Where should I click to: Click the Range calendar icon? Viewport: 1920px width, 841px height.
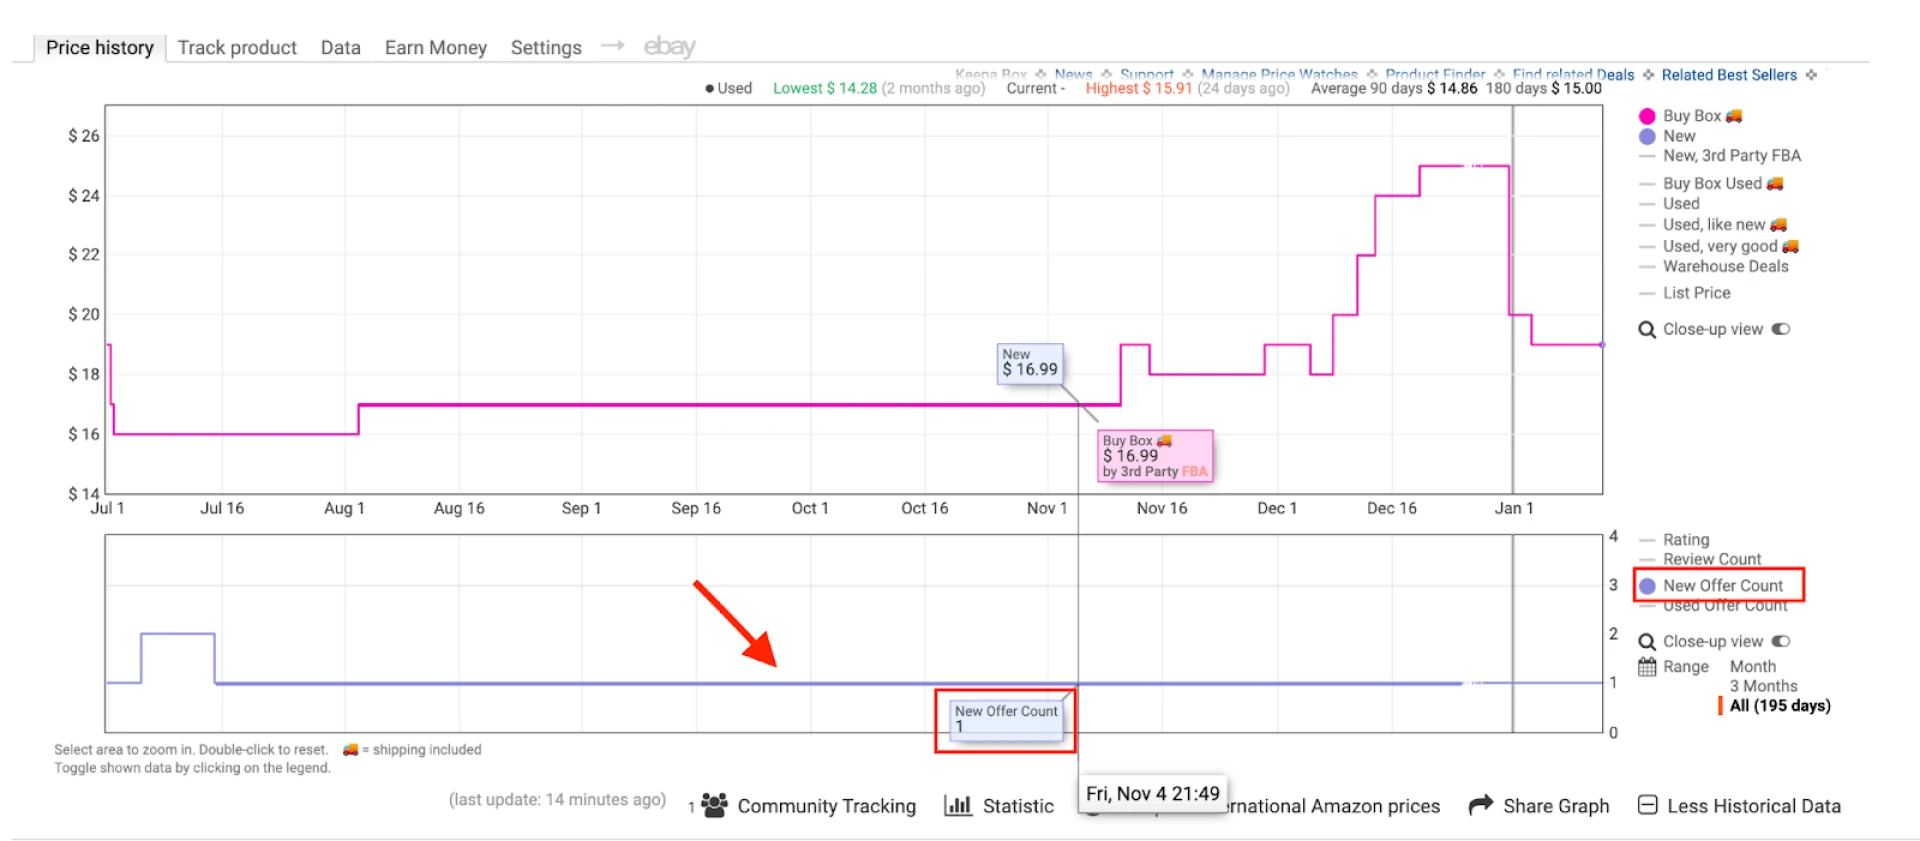[1647, 666]
